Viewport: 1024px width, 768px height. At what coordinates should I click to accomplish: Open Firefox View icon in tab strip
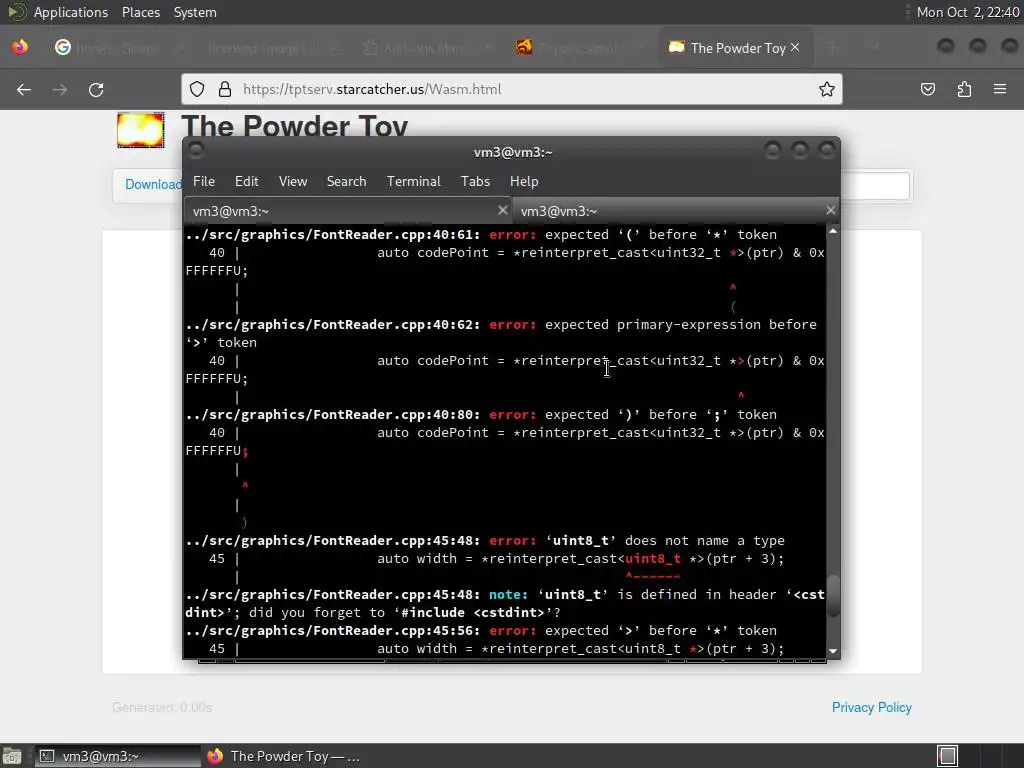click(x=20, y=48)
